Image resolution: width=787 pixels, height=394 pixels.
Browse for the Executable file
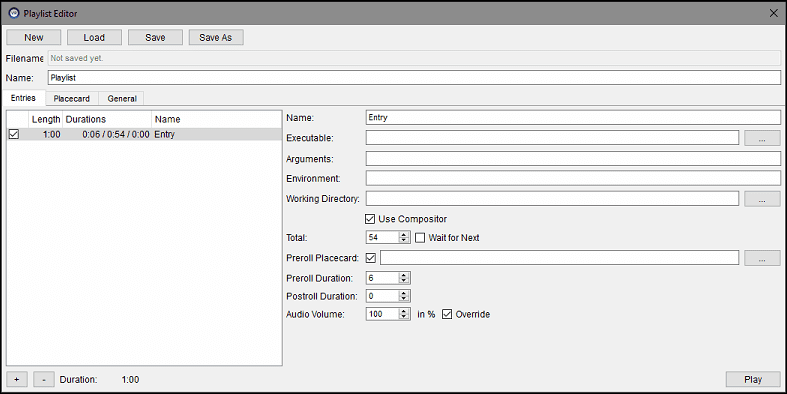(762, 138)
